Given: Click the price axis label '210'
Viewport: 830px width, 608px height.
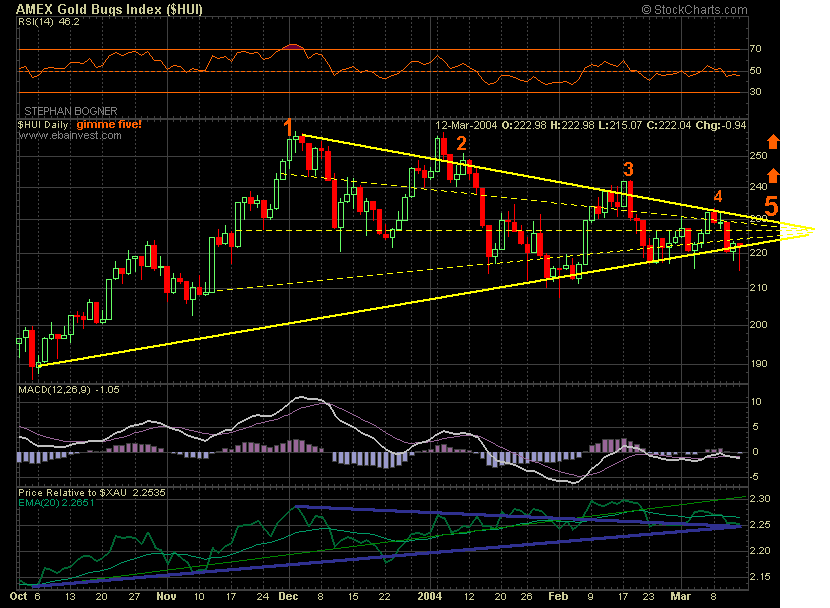Looking at the screenshot, I should [x=759, y=288].
